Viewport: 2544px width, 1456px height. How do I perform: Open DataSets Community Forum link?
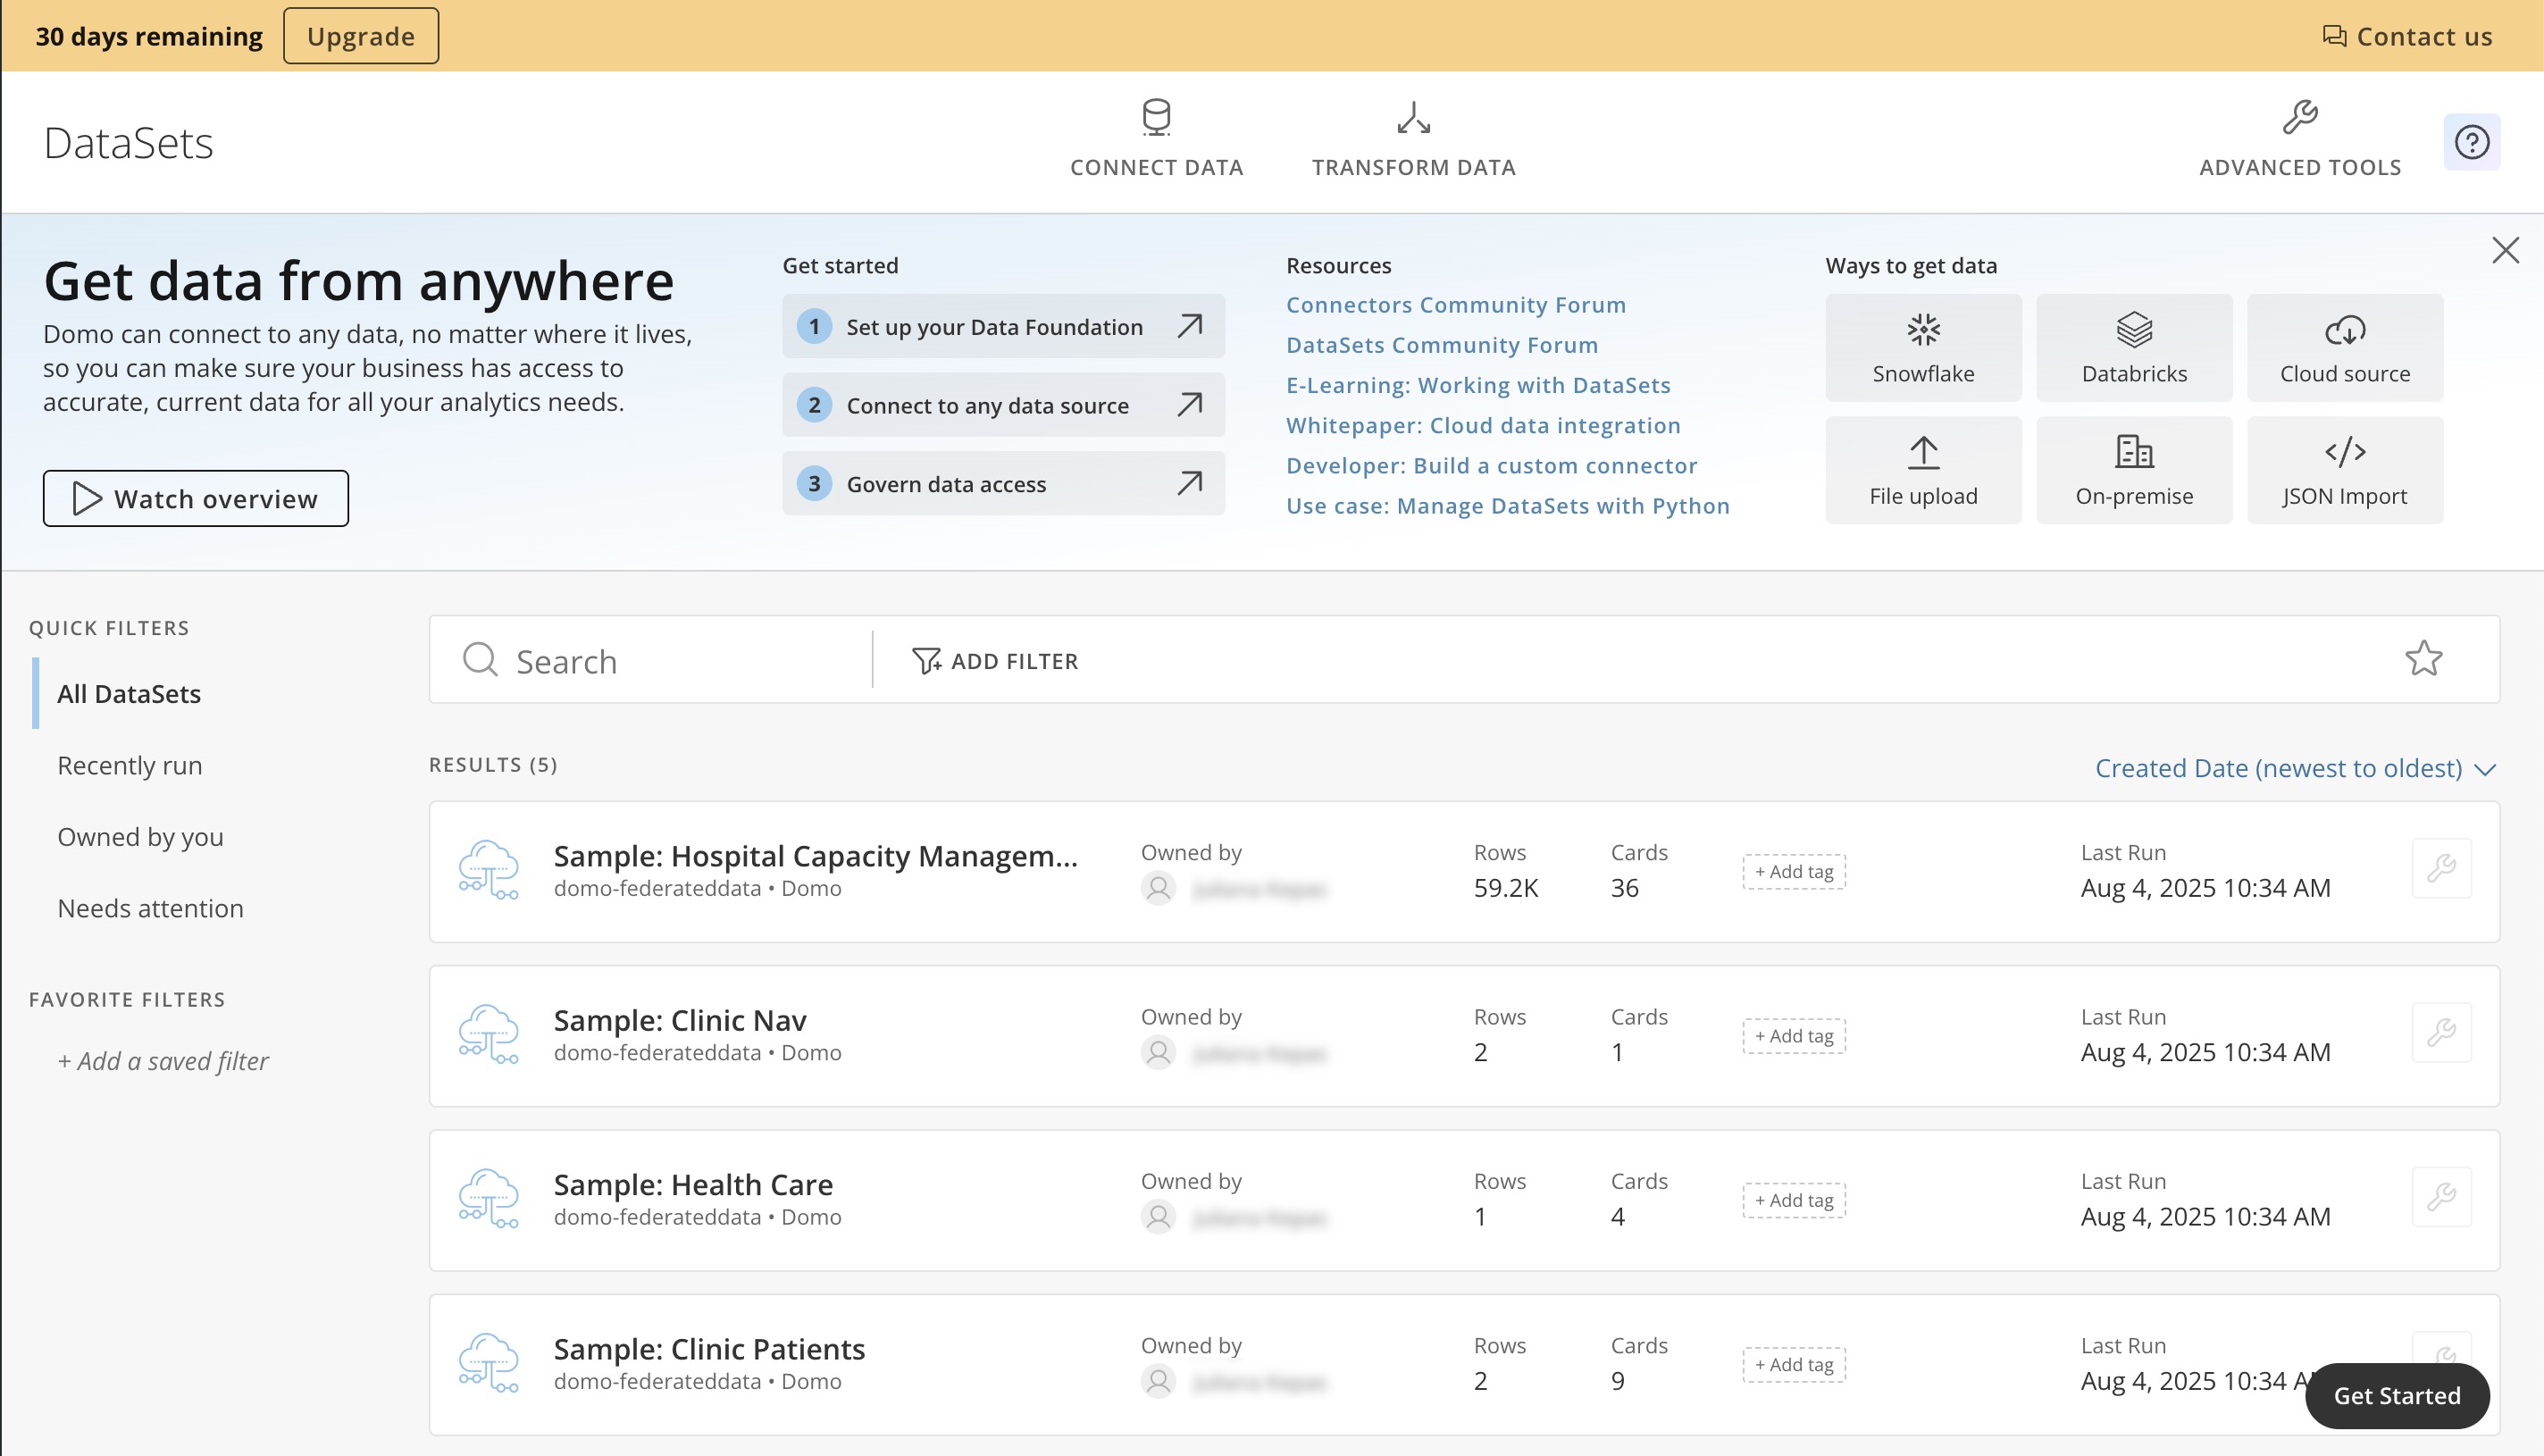click(1442, 345)
